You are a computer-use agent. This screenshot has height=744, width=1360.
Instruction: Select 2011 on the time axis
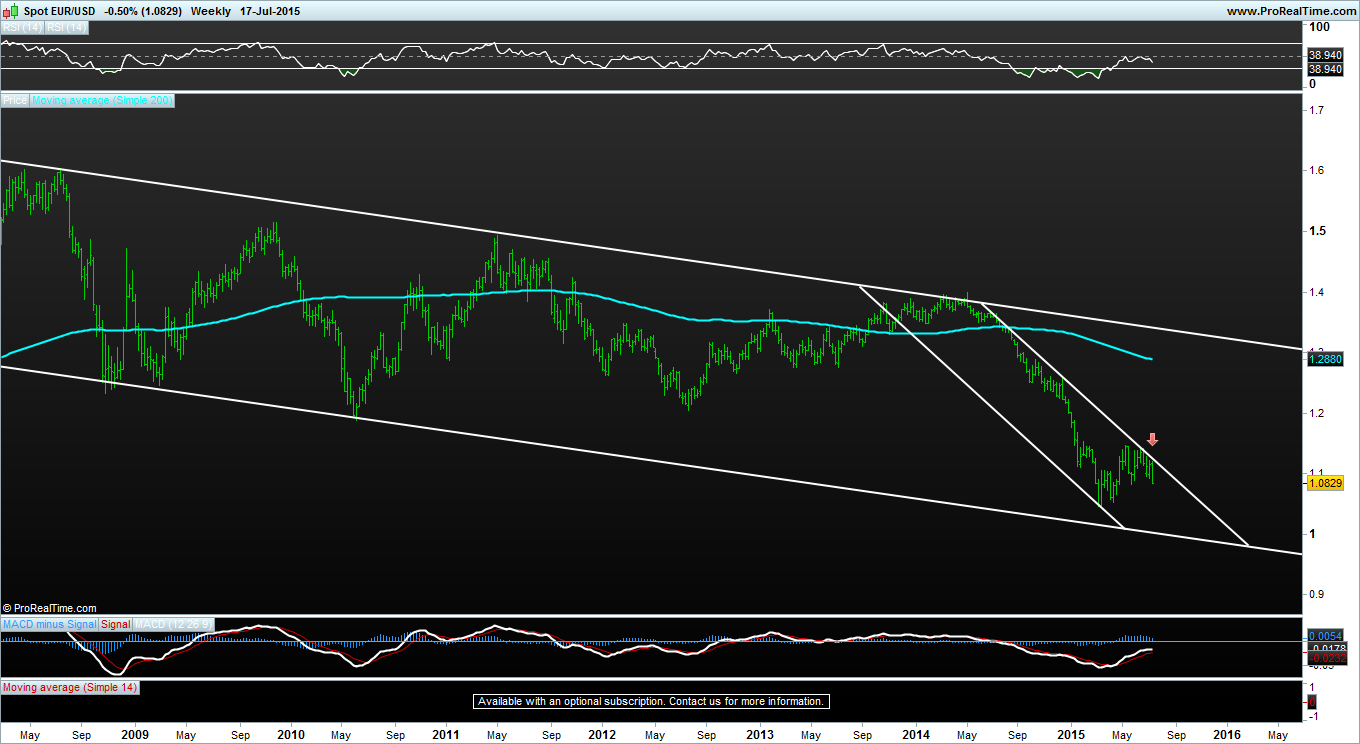click(446, 734)
